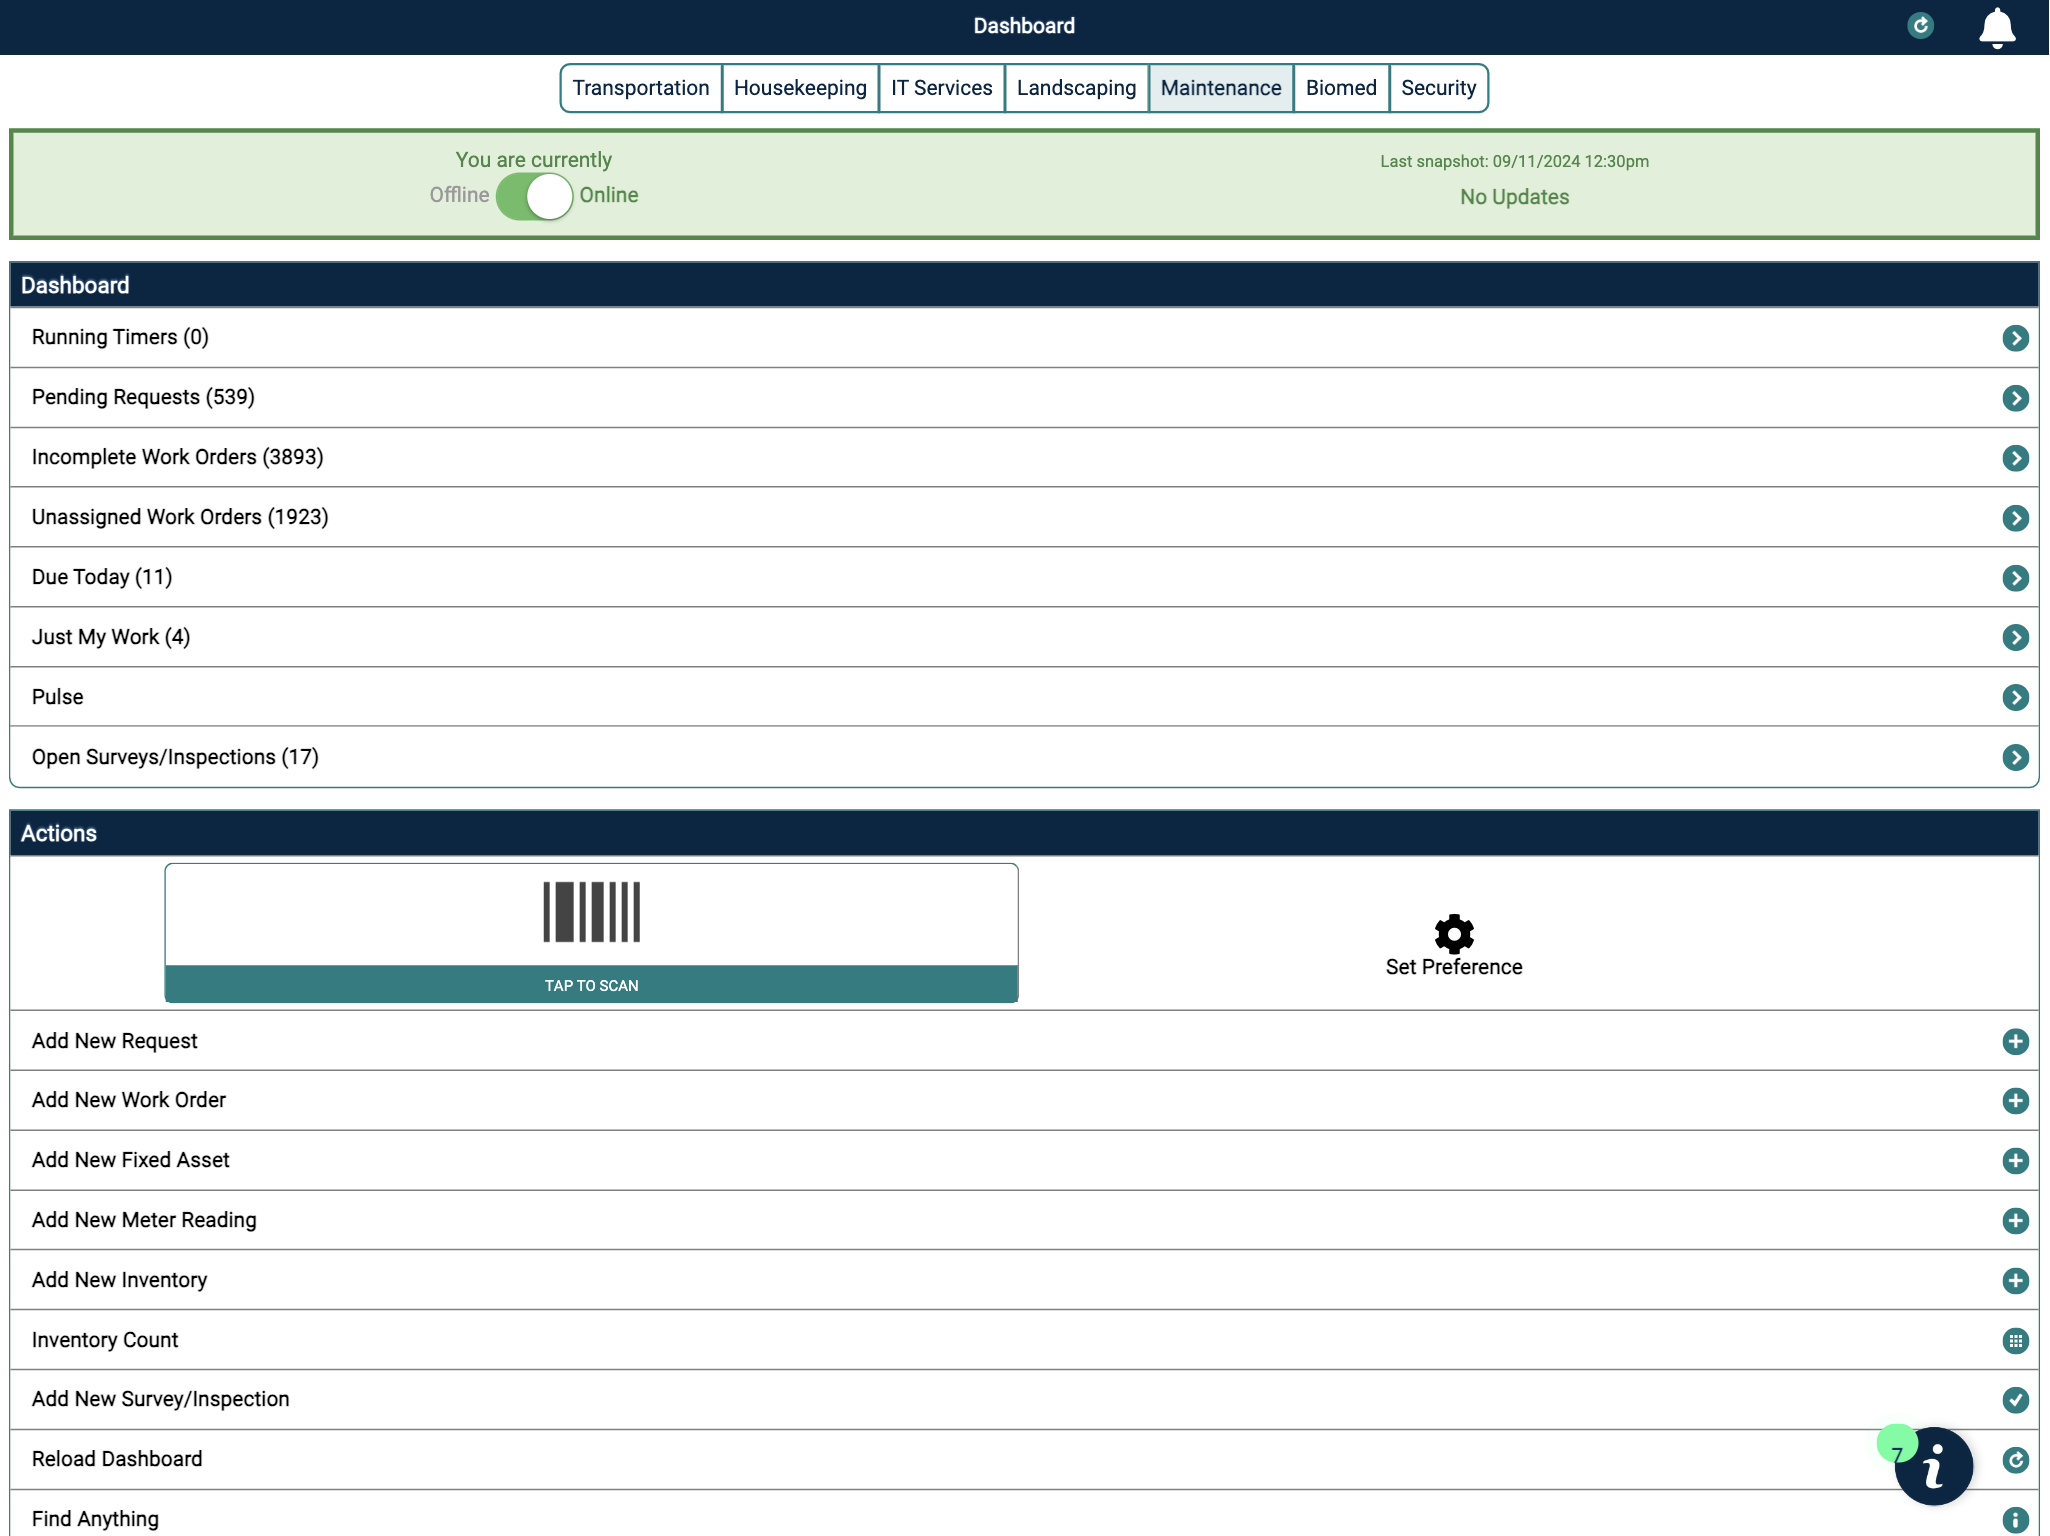Viewport: 2050px width, 1536px height.
Task: Click the Set Preference gear icon
Action: 1453,934
